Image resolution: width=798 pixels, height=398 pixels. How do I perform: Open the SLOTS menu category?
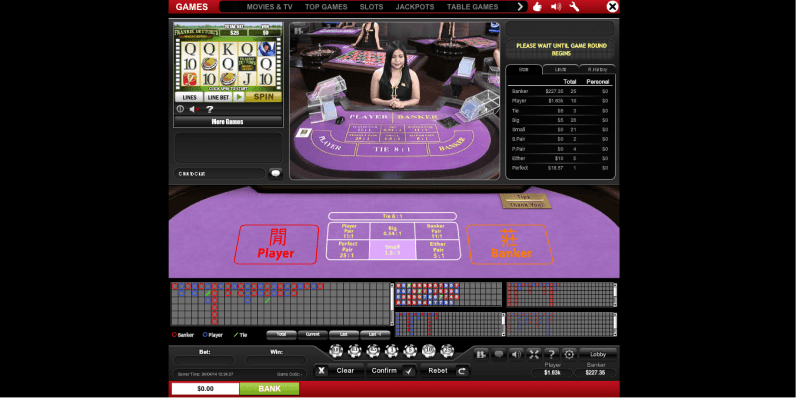tap(372, 7)
